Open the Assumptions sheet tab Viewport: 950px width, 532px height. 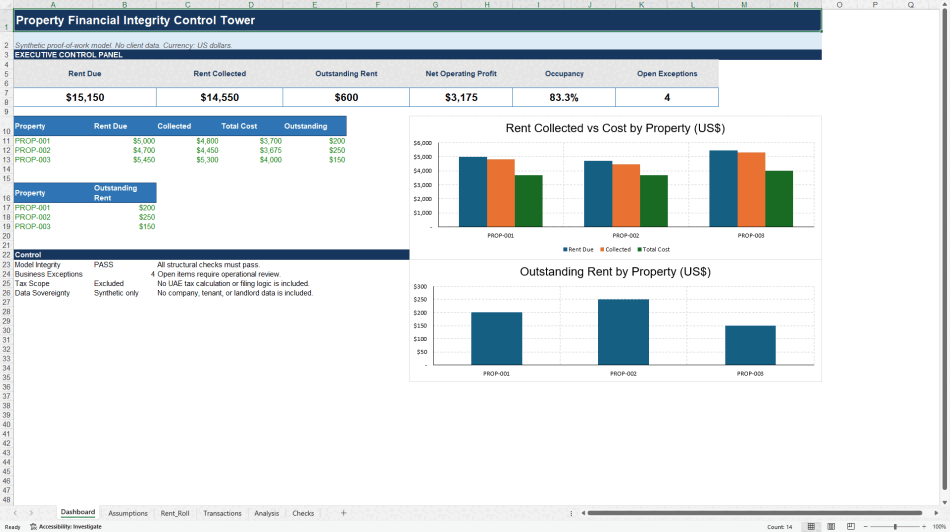coord(128,513)
